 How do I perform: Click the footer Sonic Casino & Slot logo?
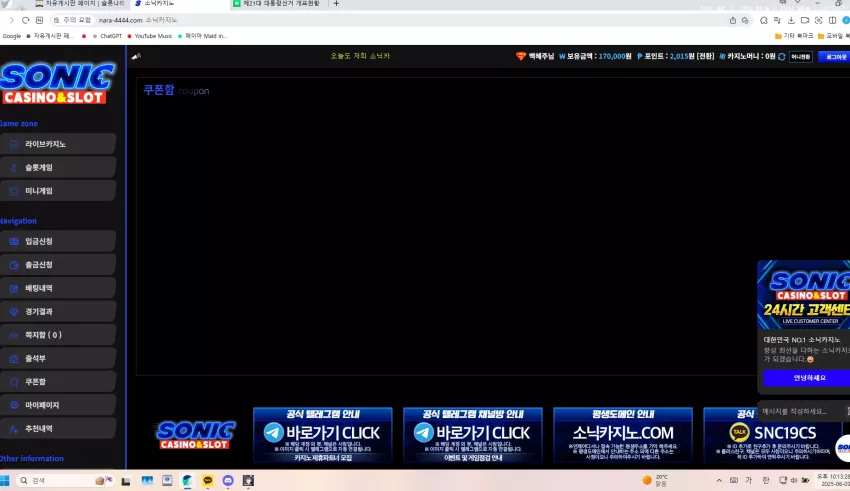[195, 435]
